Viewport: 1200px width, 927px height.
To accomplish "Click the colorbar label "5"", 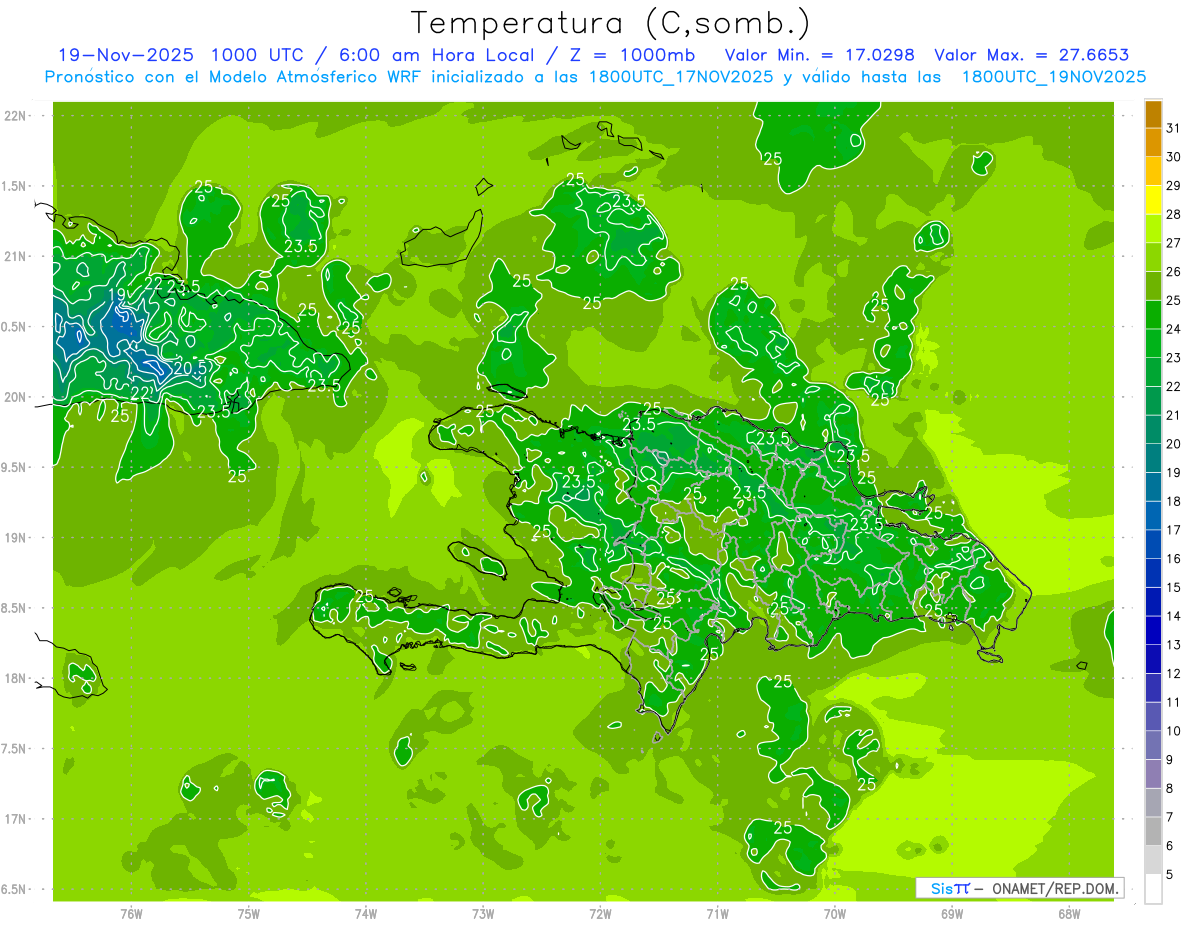I will [1170, 875].
